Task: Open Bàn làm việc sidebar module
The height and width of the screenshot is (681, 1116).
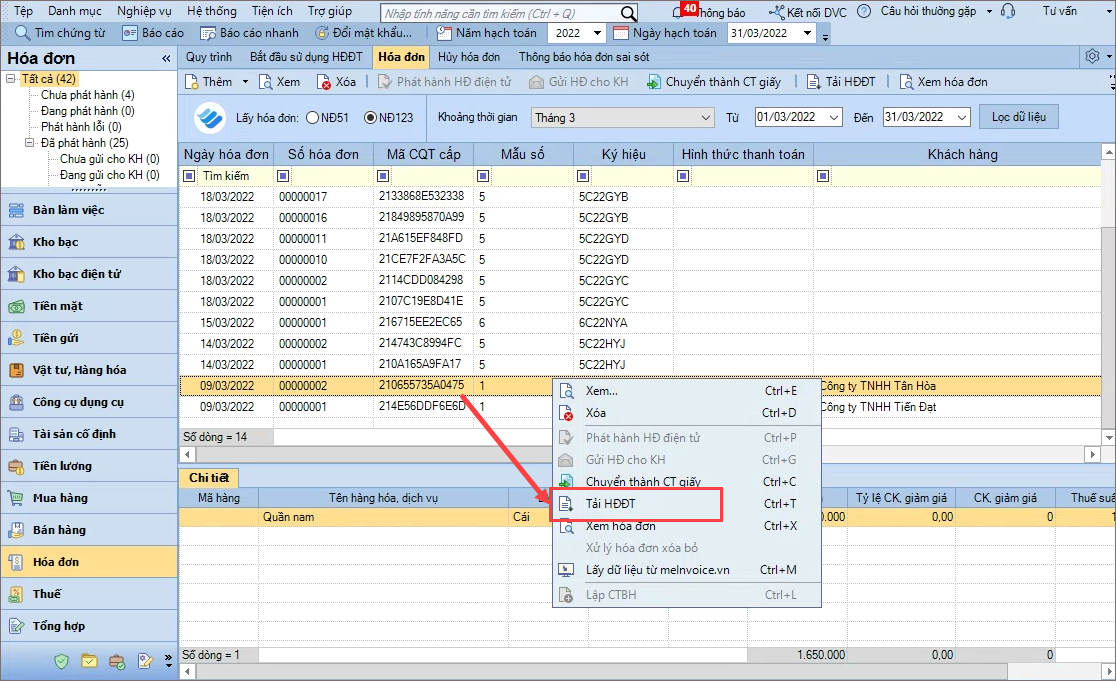Action: [x=89, y=210]
